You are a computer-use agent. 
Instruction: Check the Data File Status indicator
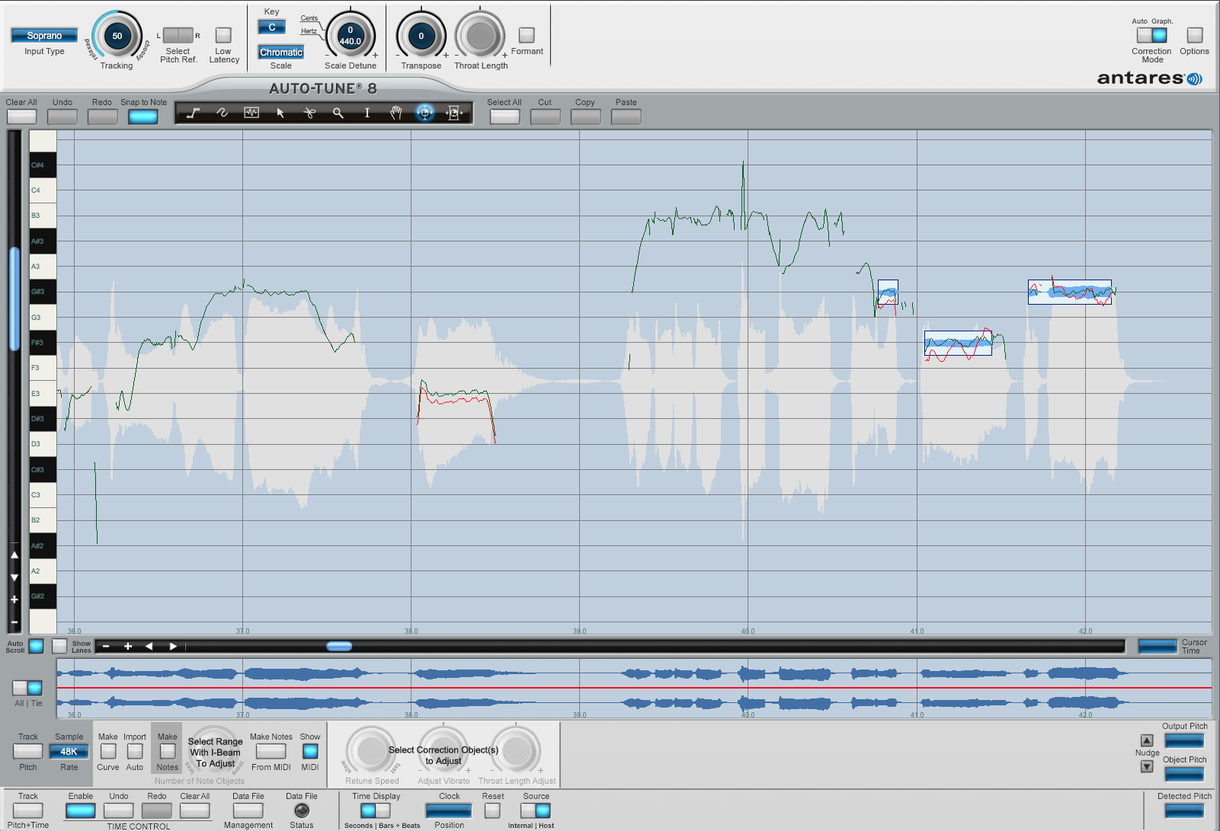coord(301,810)
